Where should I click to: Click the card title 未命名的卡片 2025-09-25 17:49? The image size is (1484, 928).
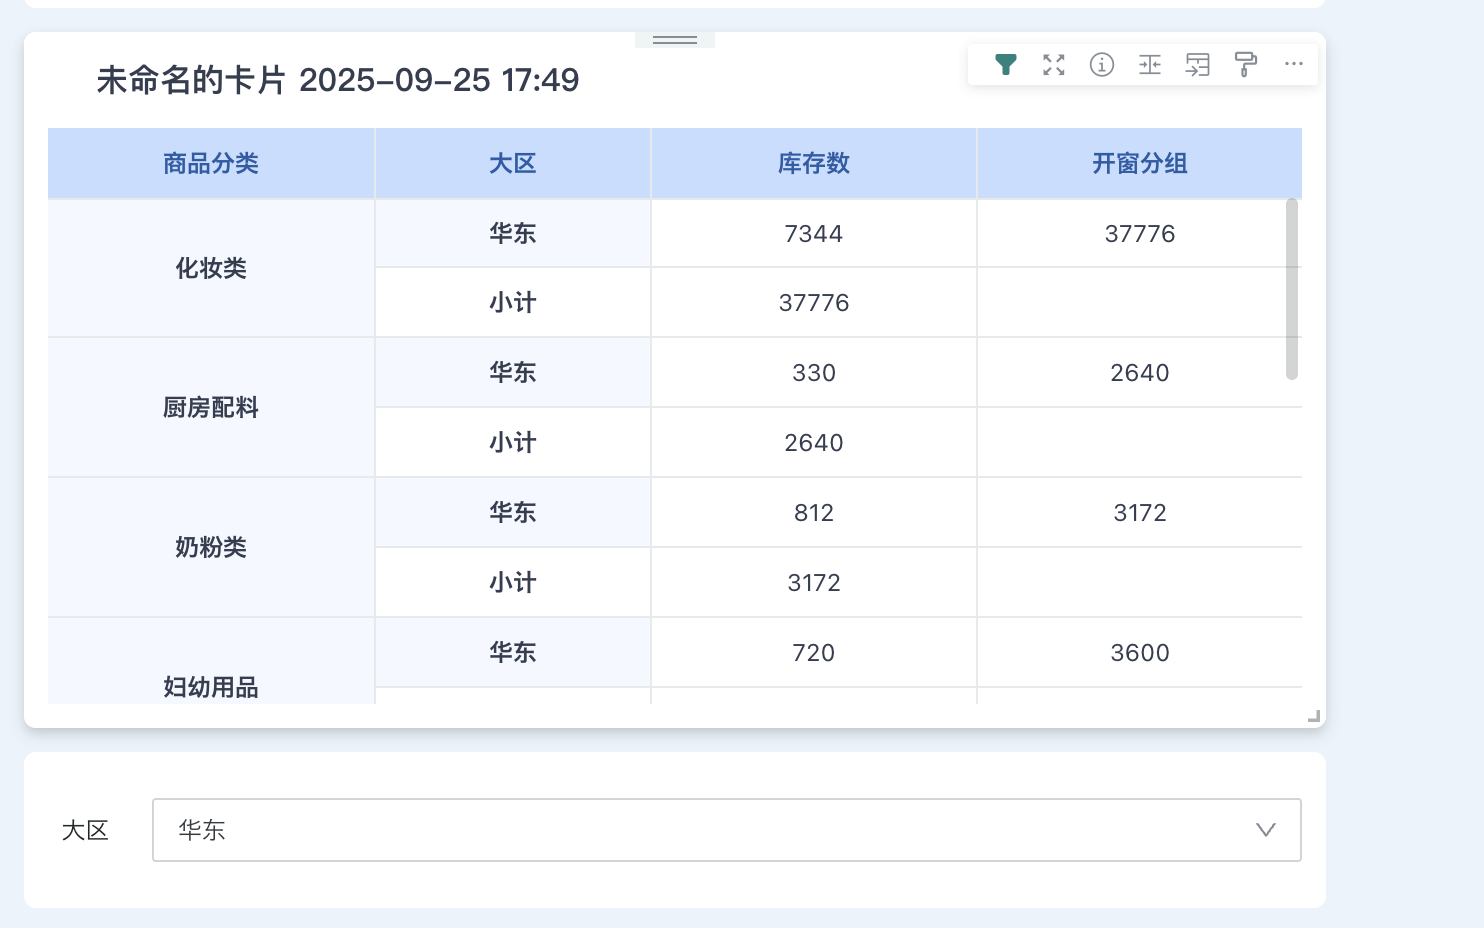(x=337, y=80)
